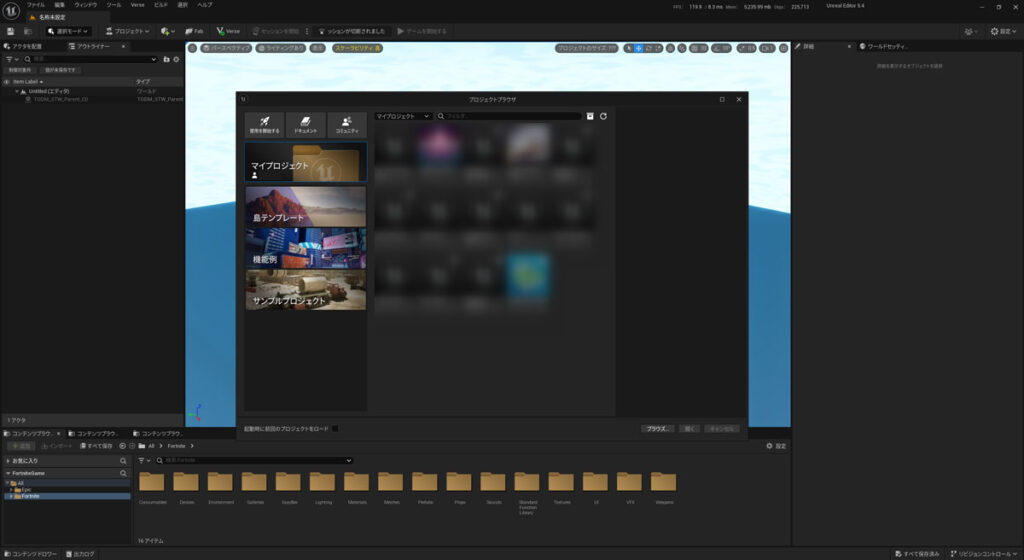The image size is (1024, 560).
Task: Open the Weapons folder
Action: (664, 488)
